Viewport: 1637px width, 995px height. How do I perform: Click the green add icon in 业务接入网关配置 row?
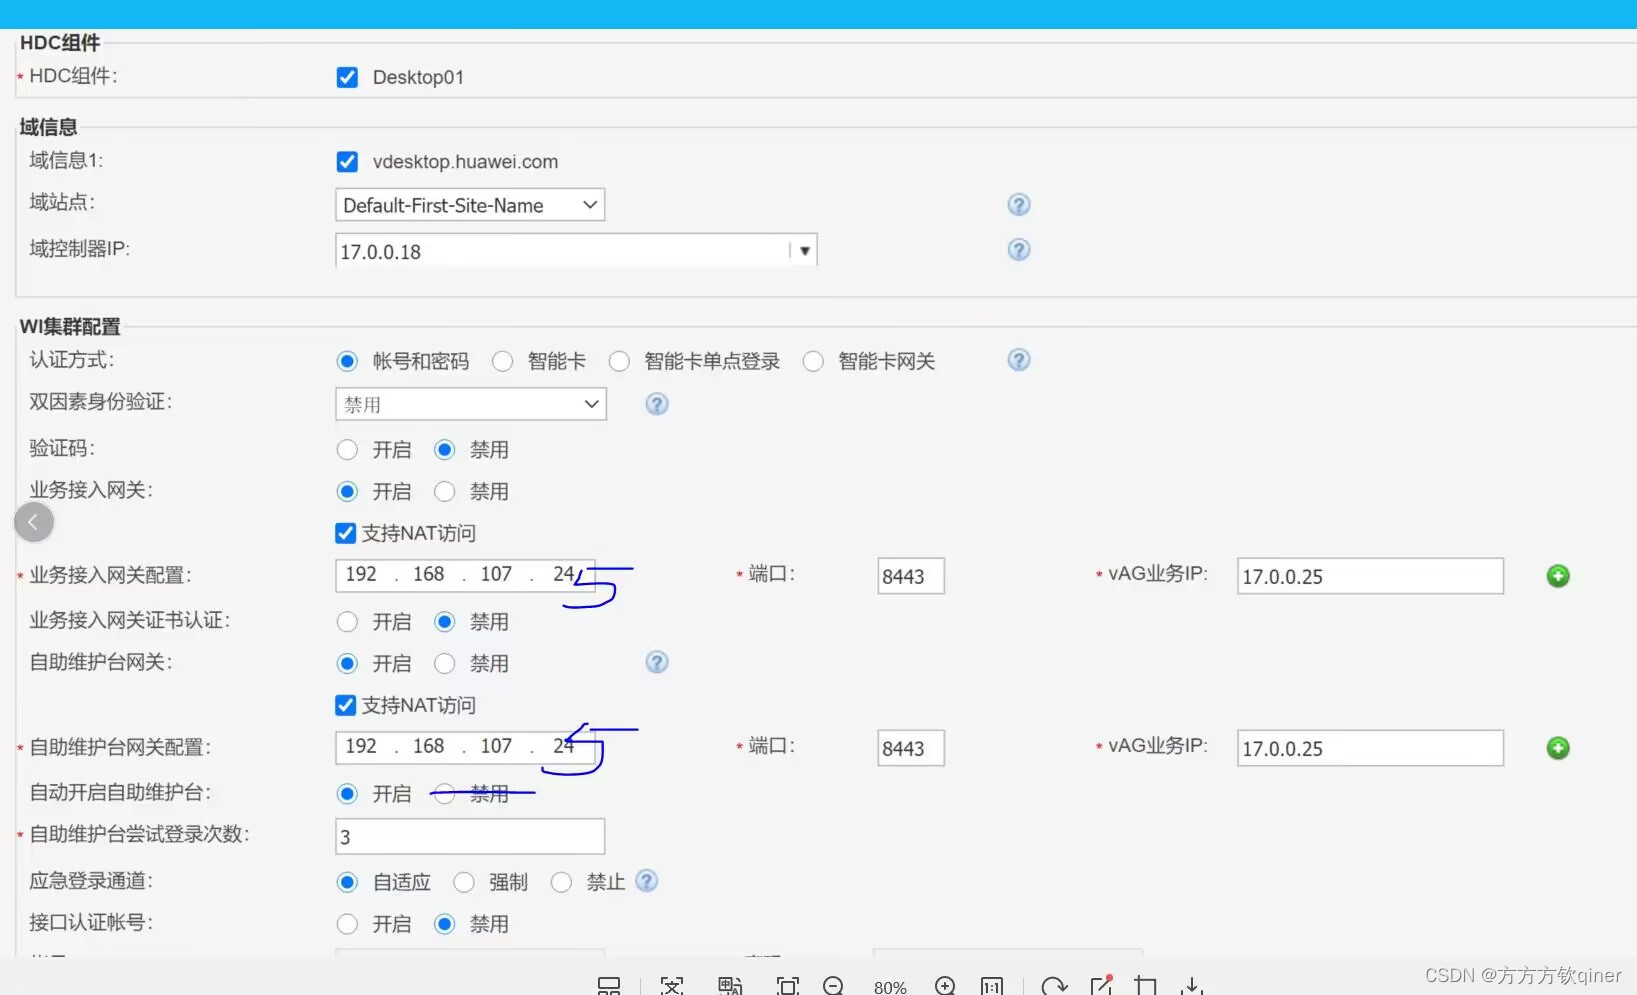1557,576
